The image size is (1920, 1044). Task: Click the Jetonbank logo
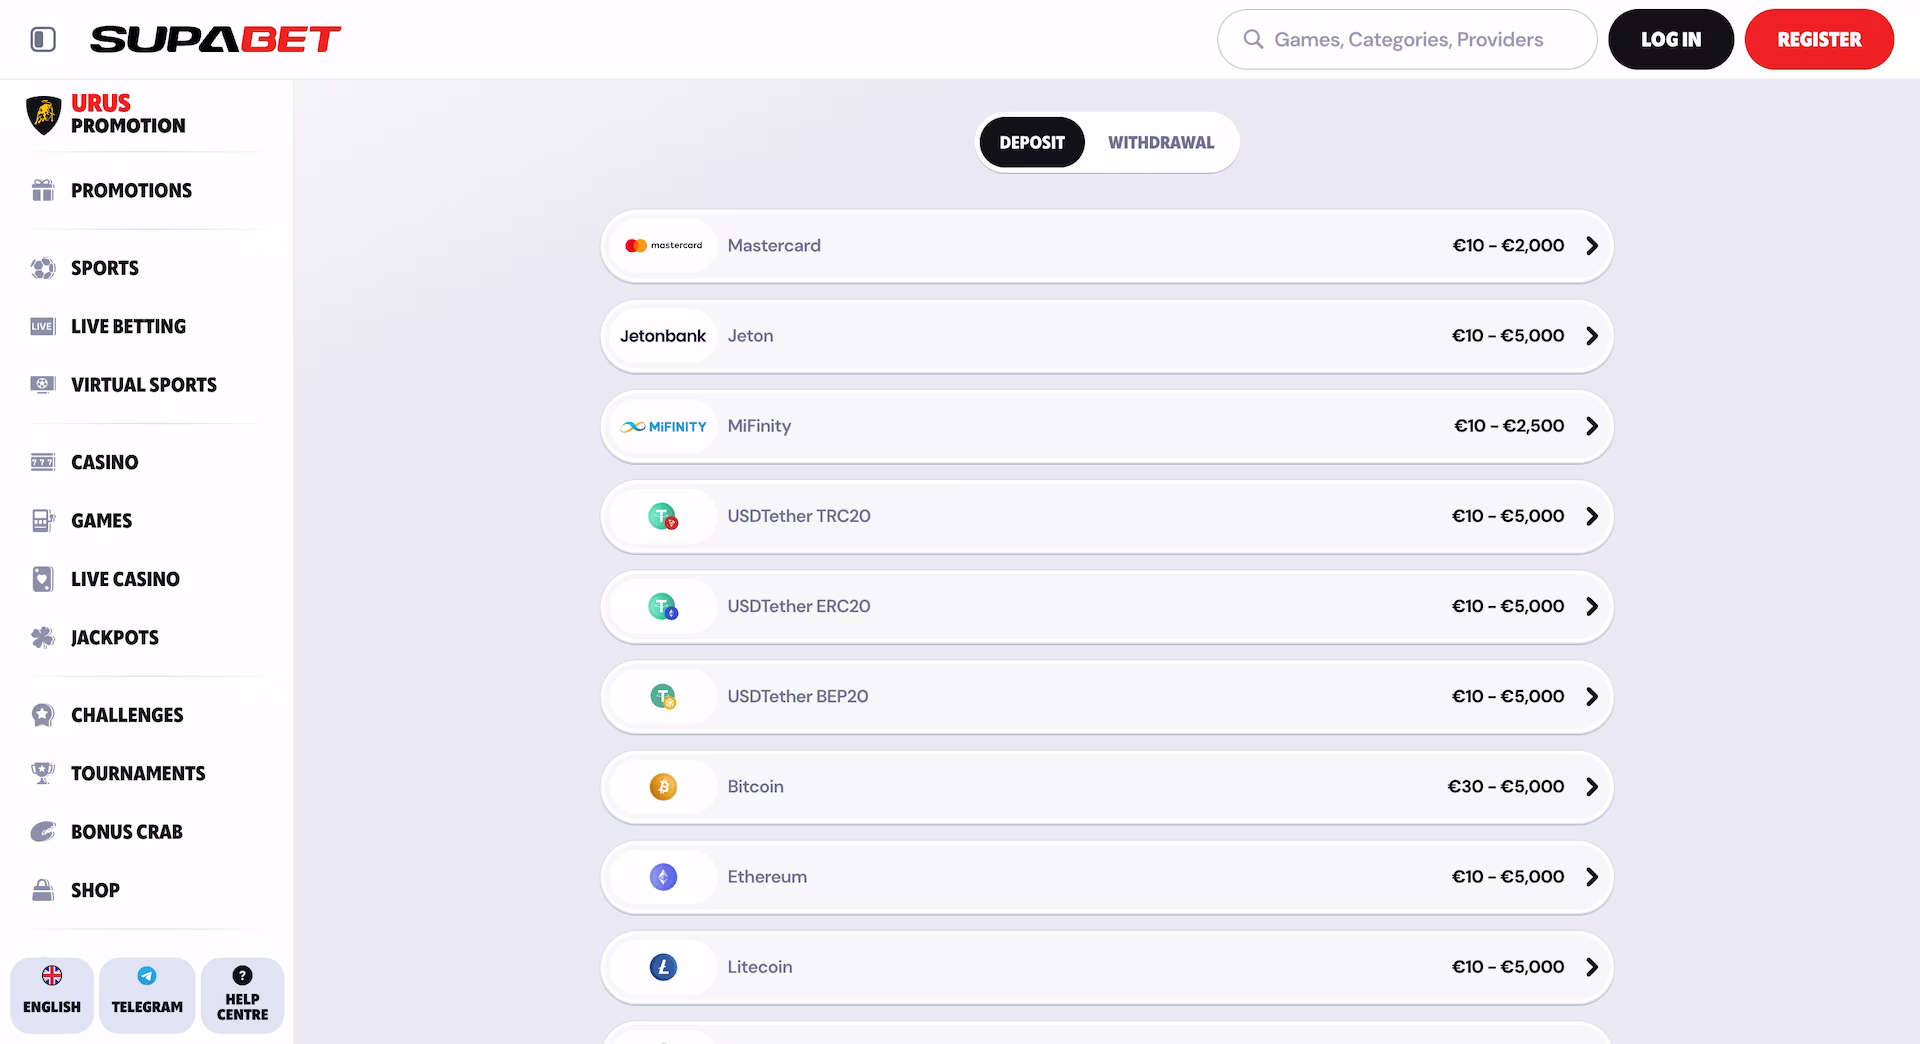click(x=663, y=336)
